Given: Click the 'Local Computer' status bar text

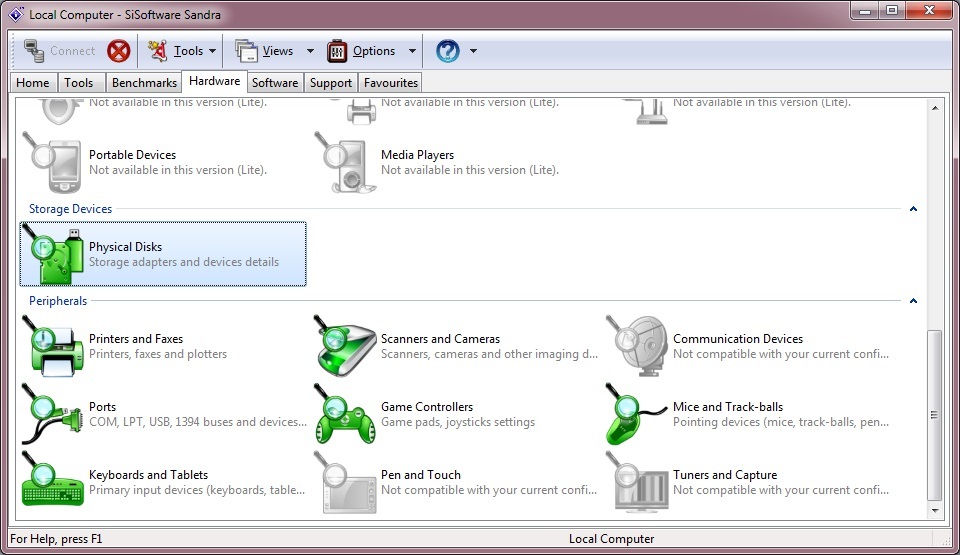Looking at the screenshot, I should tap(612, 539).
